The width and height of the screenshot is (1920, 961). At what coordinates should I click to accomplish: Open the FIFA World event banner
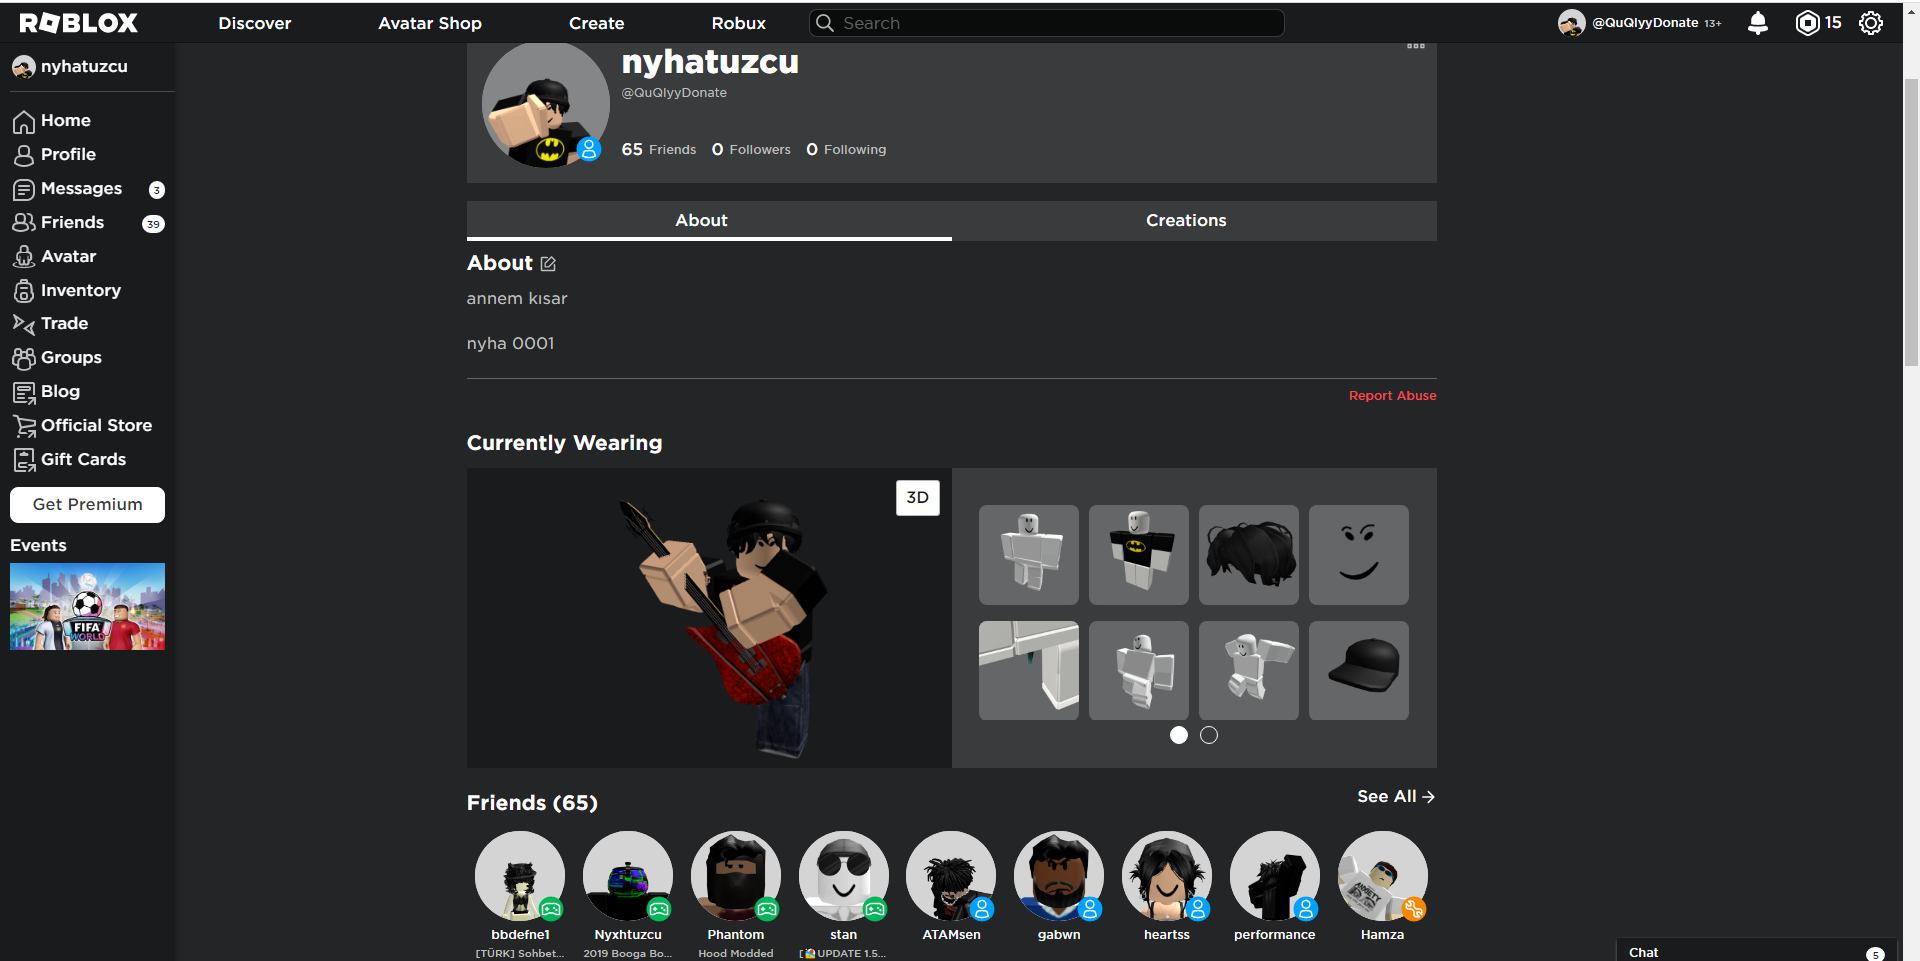coord(87,607)
